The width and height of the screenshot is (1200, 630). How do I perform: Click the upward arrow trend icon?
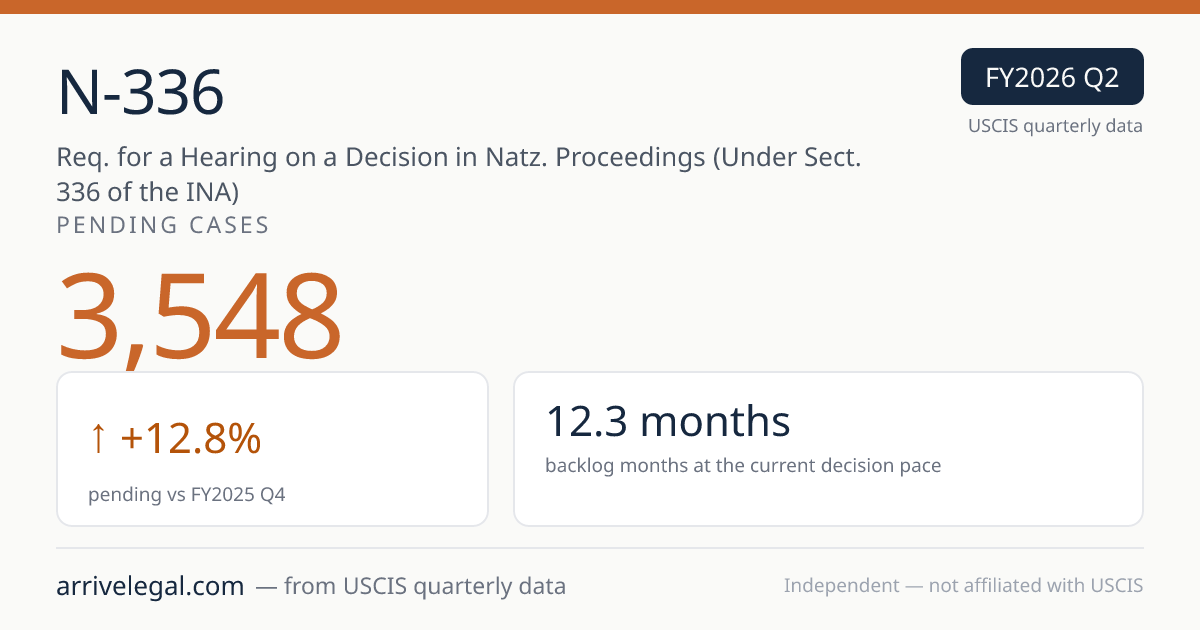(x=98, y=439)
